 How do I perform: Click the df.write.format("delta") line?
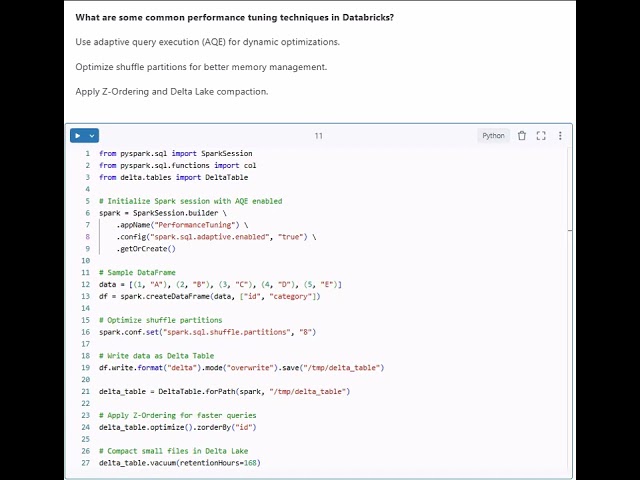pos(242,368)
